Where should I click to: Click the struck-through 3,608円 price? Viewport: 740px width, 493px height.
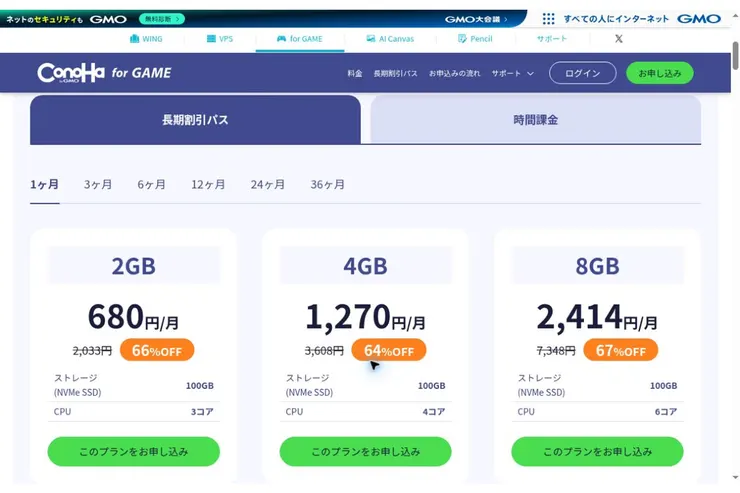[x=324, y=351]
